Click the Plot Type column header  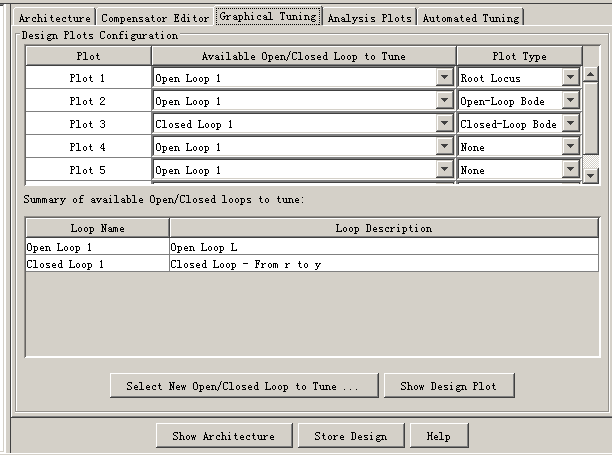coord(519,56)
